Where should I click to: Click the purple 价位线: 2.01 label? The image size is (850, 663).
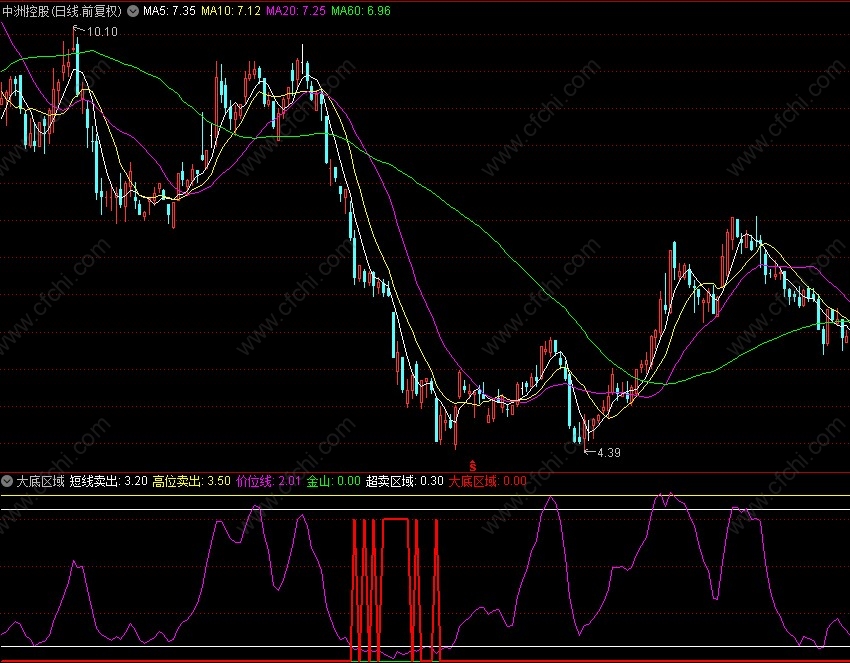(x=268, y=481)
